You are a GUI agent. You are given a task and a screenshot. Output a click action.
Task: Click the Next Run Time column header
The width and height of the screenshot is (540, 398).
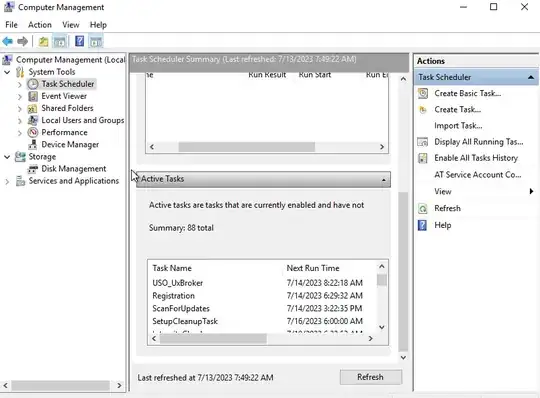click(x=313, y=268)
